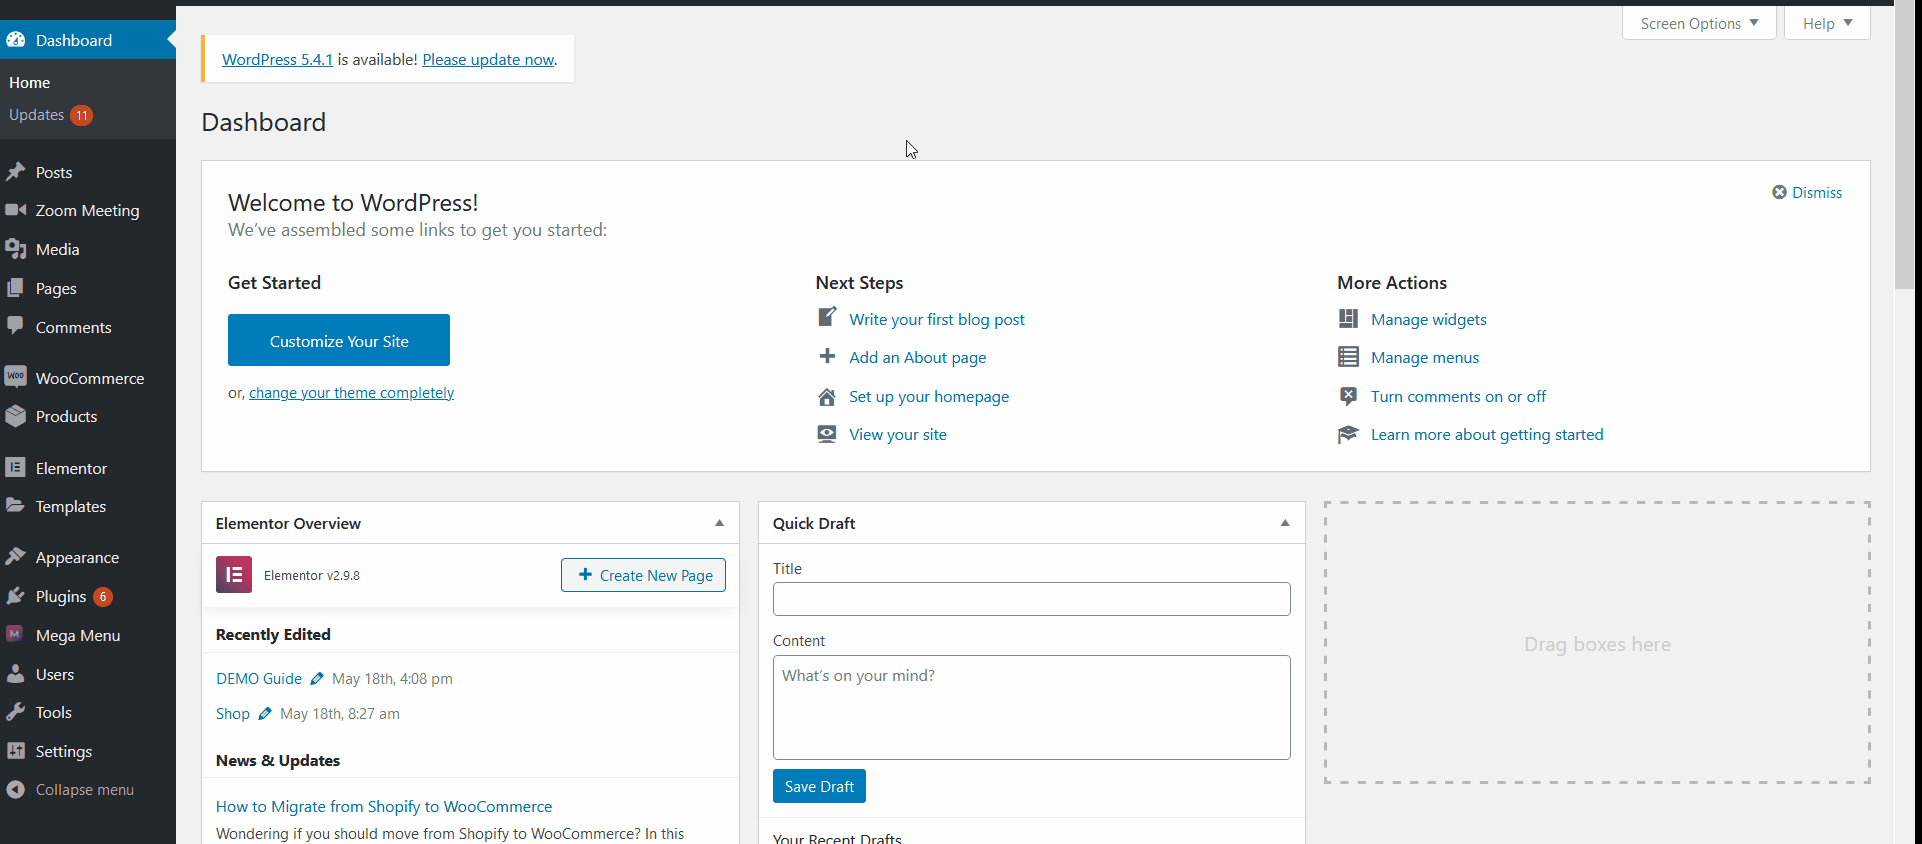
Task: Click the Elementor sidebar icon
Action: click(16, 467)
